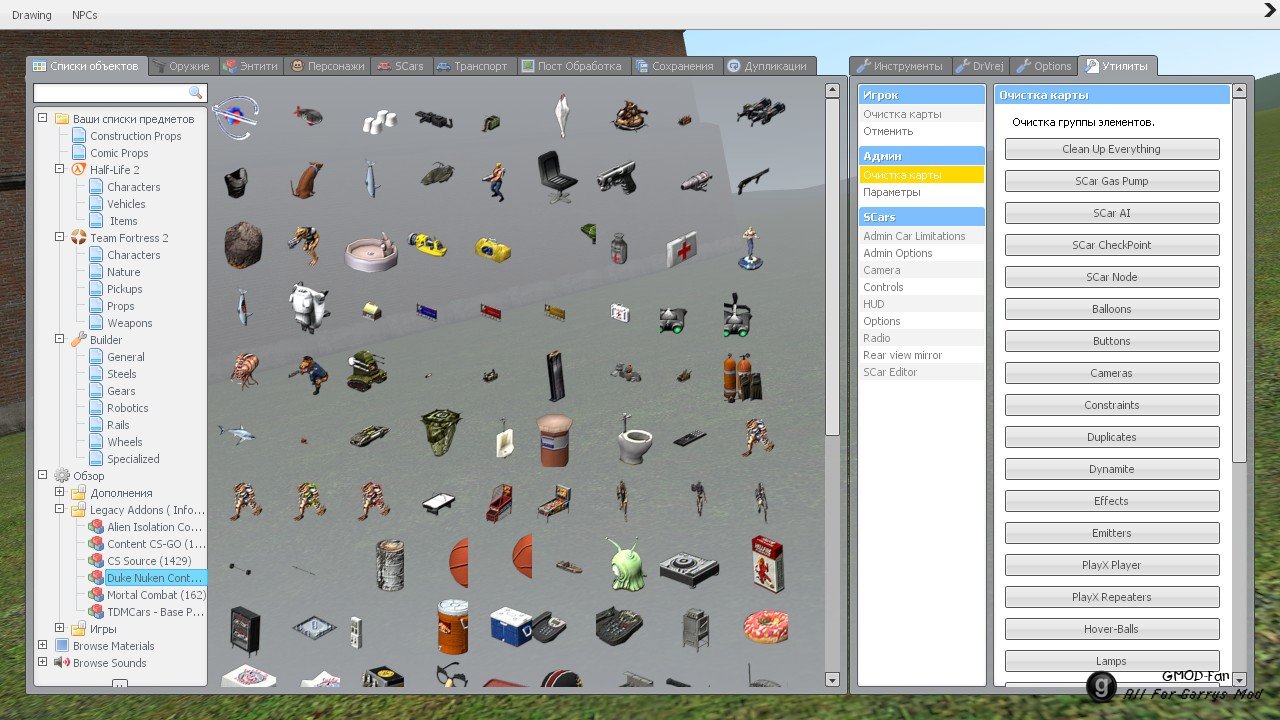
Task: Pick the black vending machine prop
Action: click(245, 630)
